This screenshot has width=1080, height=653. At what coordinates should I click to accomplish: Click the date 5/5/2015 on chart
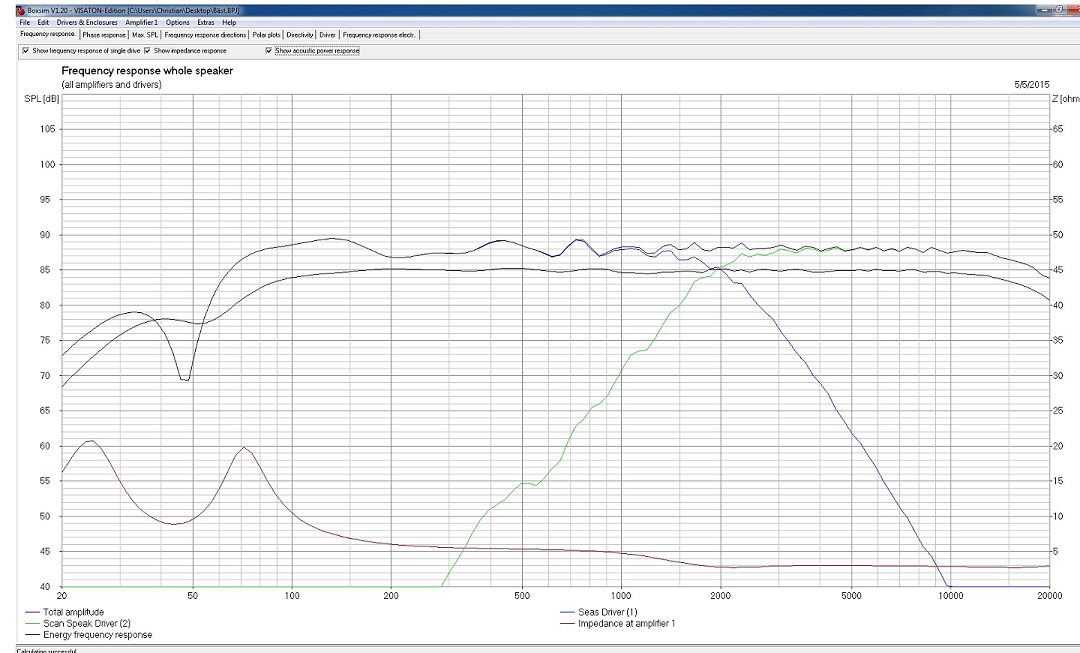pyautogui.click(x=1032, y=85)
